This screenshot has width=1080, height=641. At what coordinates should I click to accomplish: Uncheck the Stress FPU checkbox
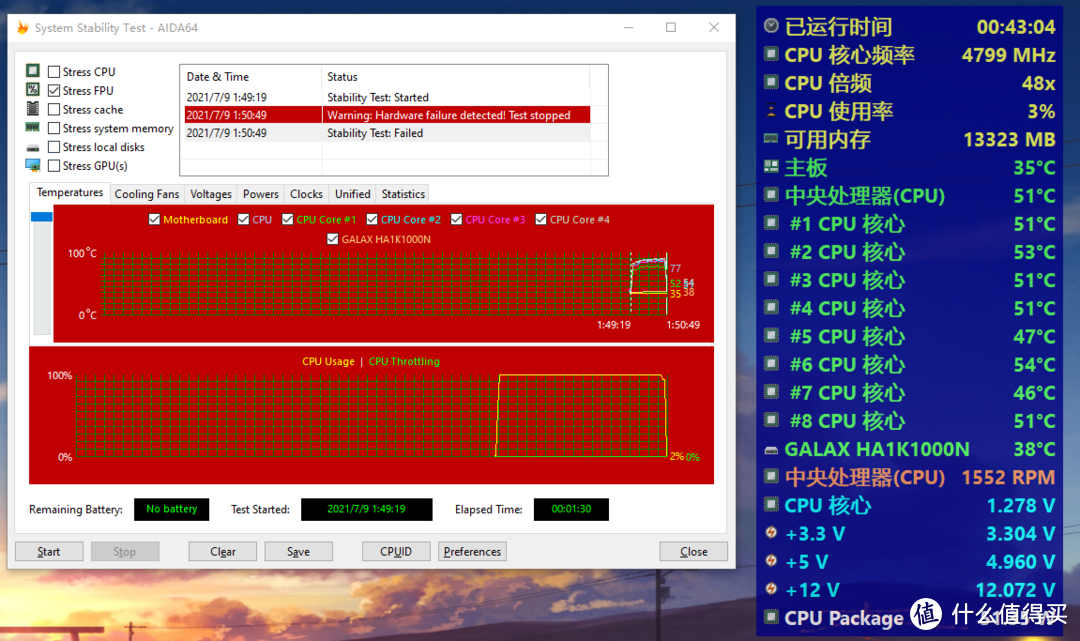click(x=54, y=91)
